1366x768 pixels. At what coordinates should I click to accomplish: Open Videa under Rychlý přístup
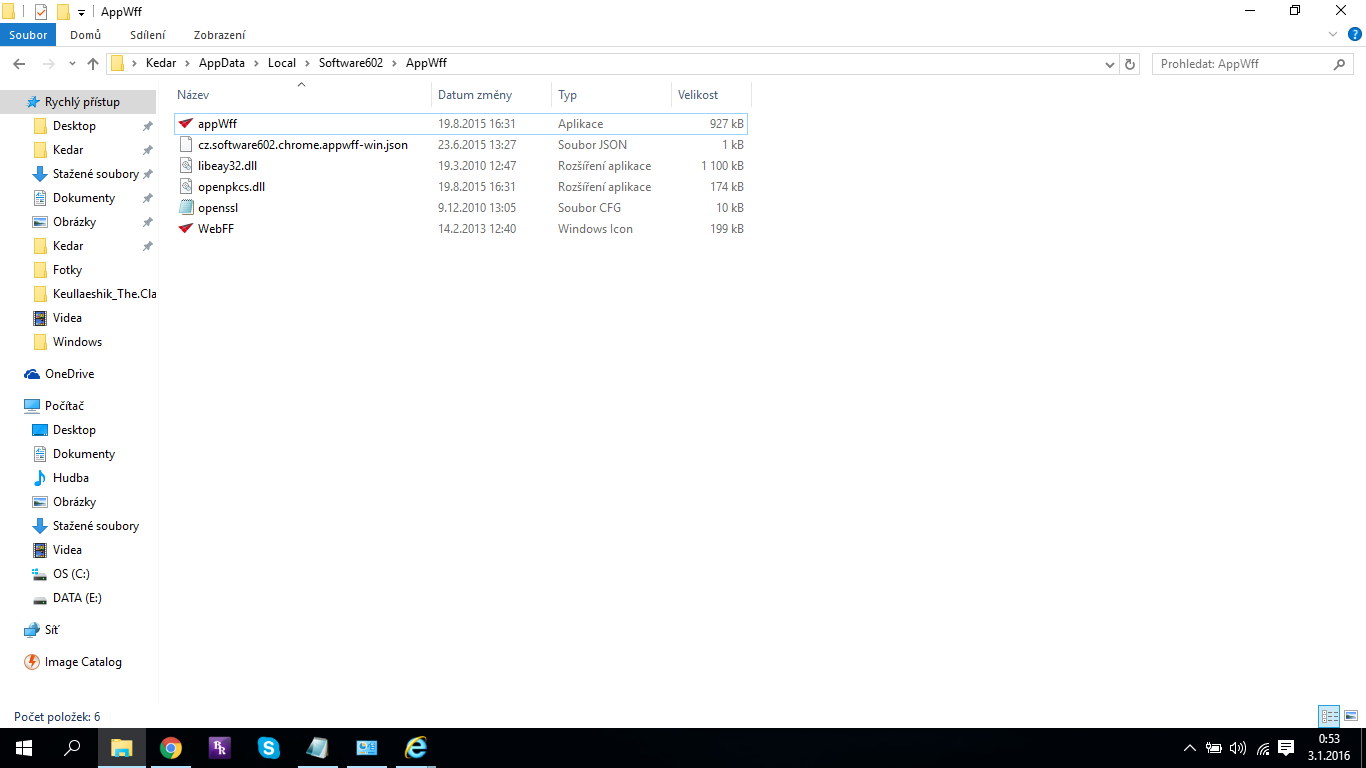point(67,318)
